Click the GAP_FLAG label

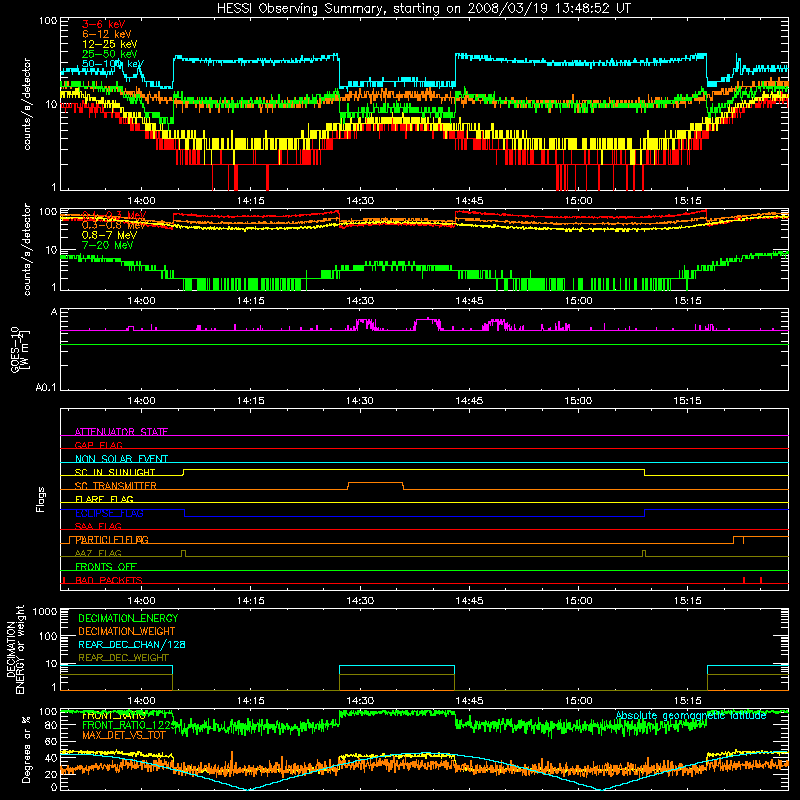point(98,445)
